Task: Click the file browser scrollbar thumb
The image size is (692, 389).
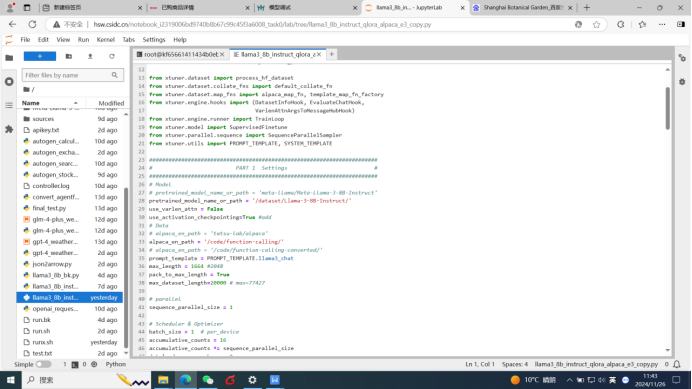Action: pos(126,267)
